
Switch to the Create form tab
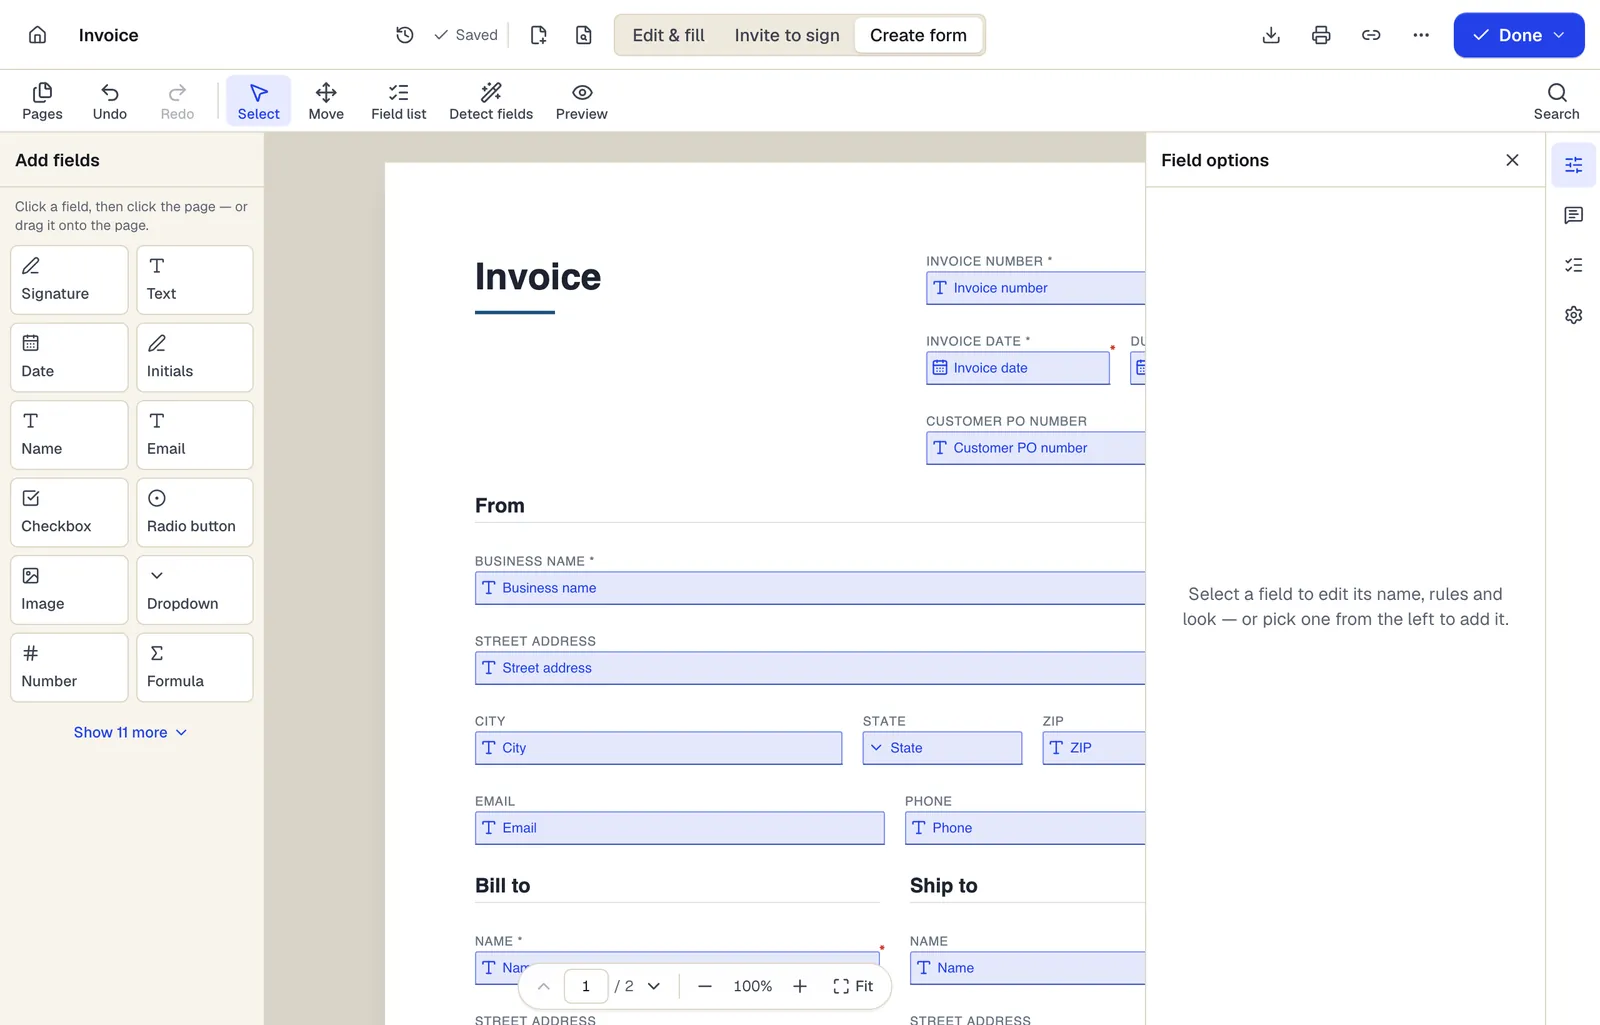click(x=918, y=35)
